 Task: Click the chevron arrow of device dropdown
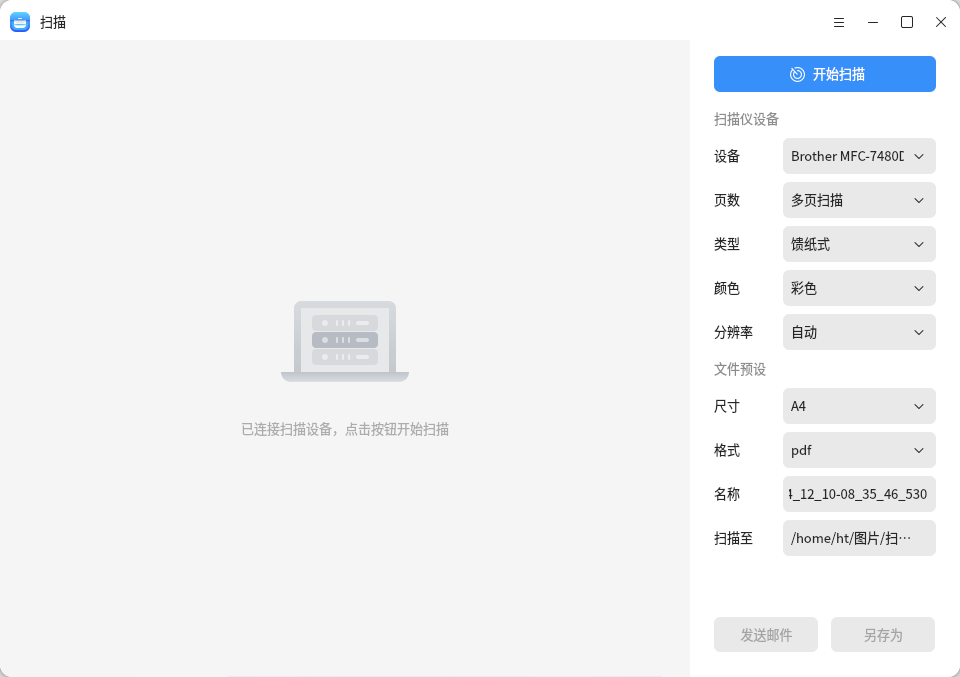tap(919, 156)
